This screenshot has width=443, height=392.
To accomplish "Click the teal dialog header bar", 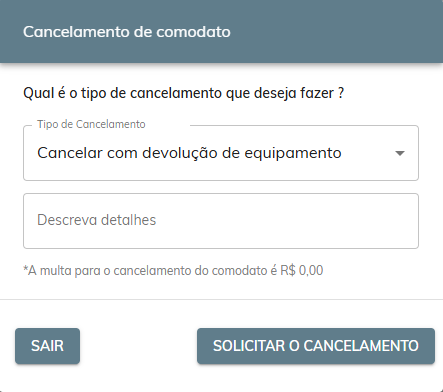I will (221, 31).
